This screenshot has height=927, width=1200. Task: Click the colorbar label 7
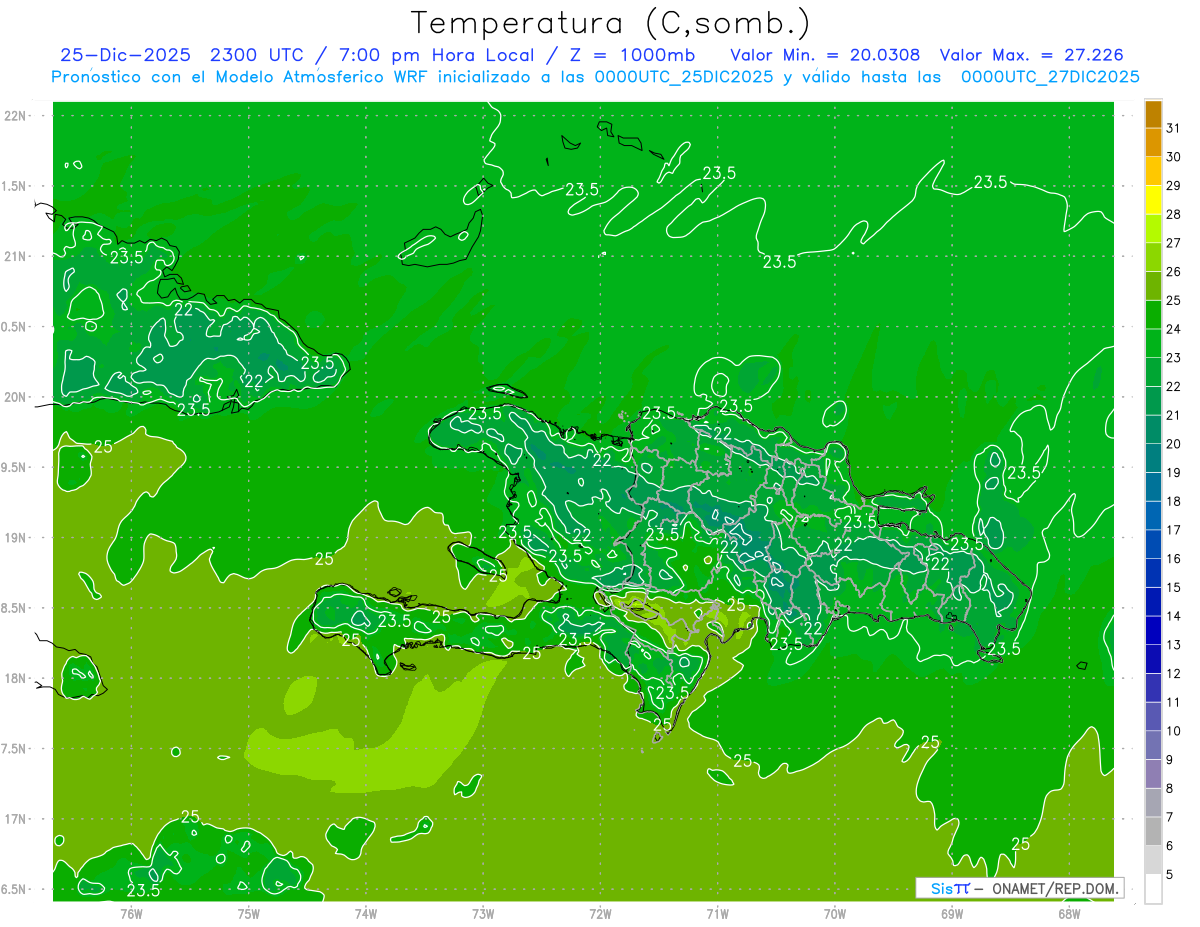pos(1170,817)
